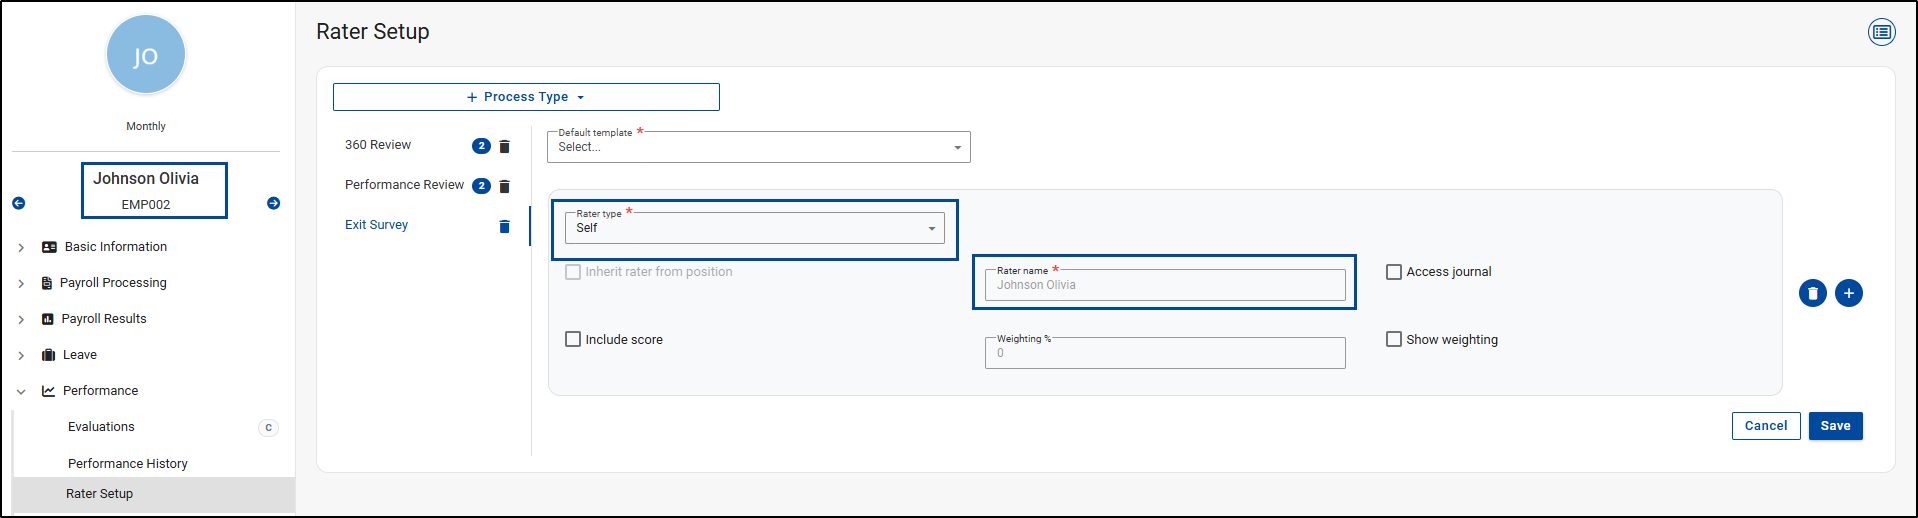1918x518 pixels.
Task: Toggle the Show weighting checkbox
Action: (x=1393, y=340)
